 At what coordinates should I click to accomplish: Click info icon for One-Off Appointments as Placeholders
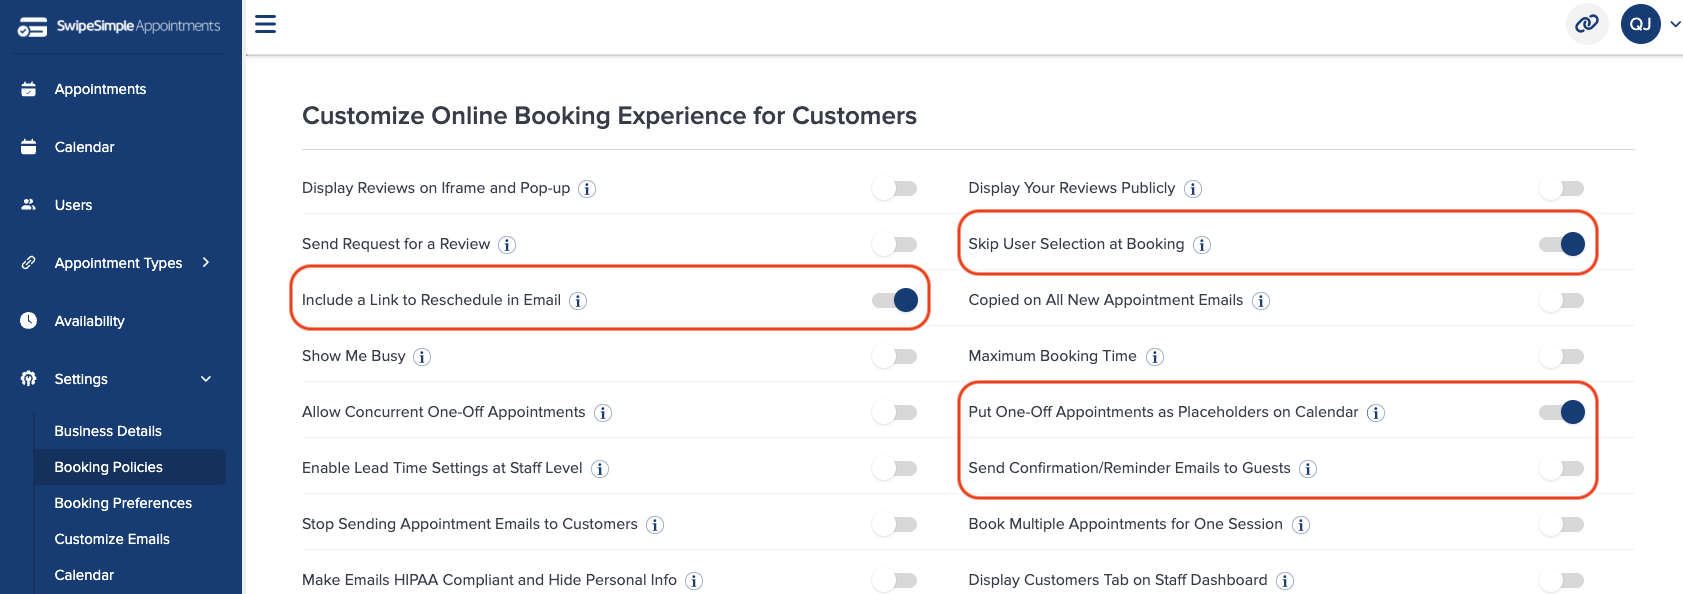point(1376,413)
